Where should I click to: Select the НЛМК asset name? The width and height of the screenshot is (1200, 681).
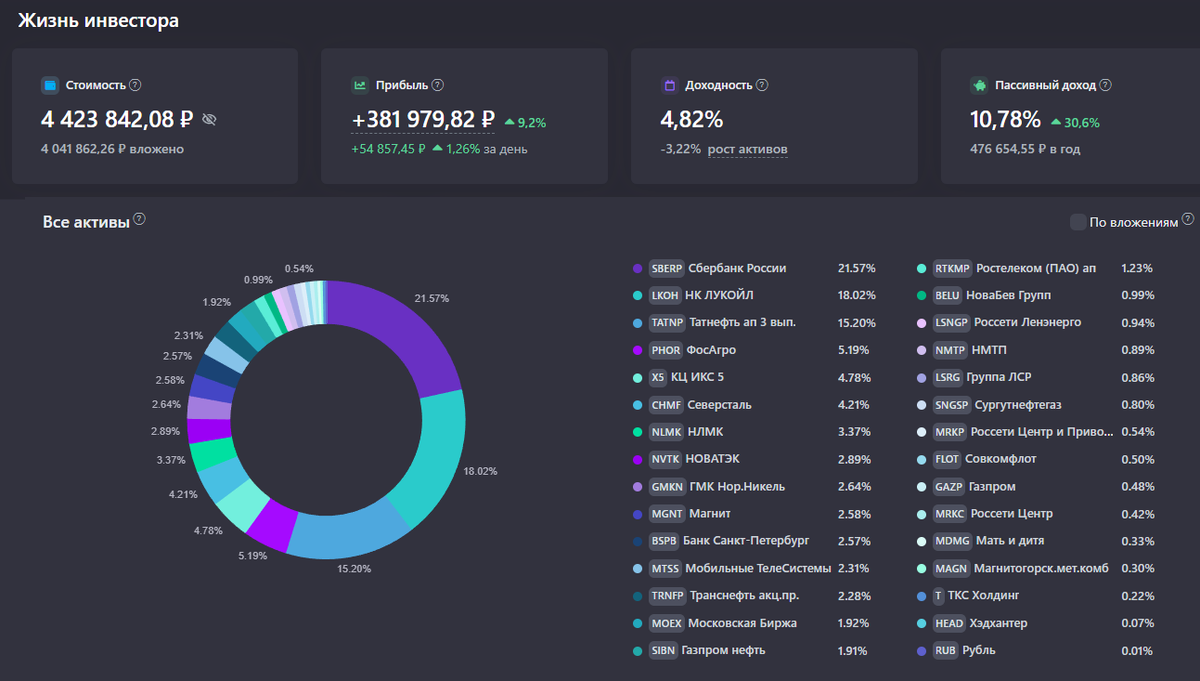tap(706, 432)
